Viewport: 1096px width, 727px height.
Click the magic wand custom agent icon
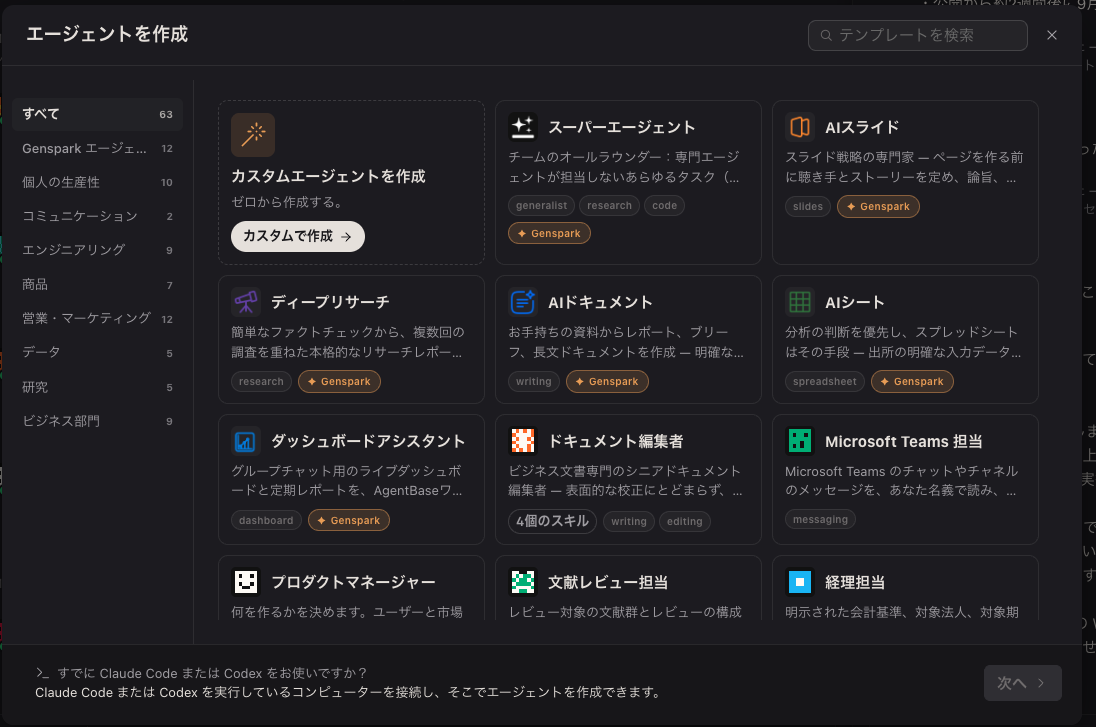tap(253, 135)
